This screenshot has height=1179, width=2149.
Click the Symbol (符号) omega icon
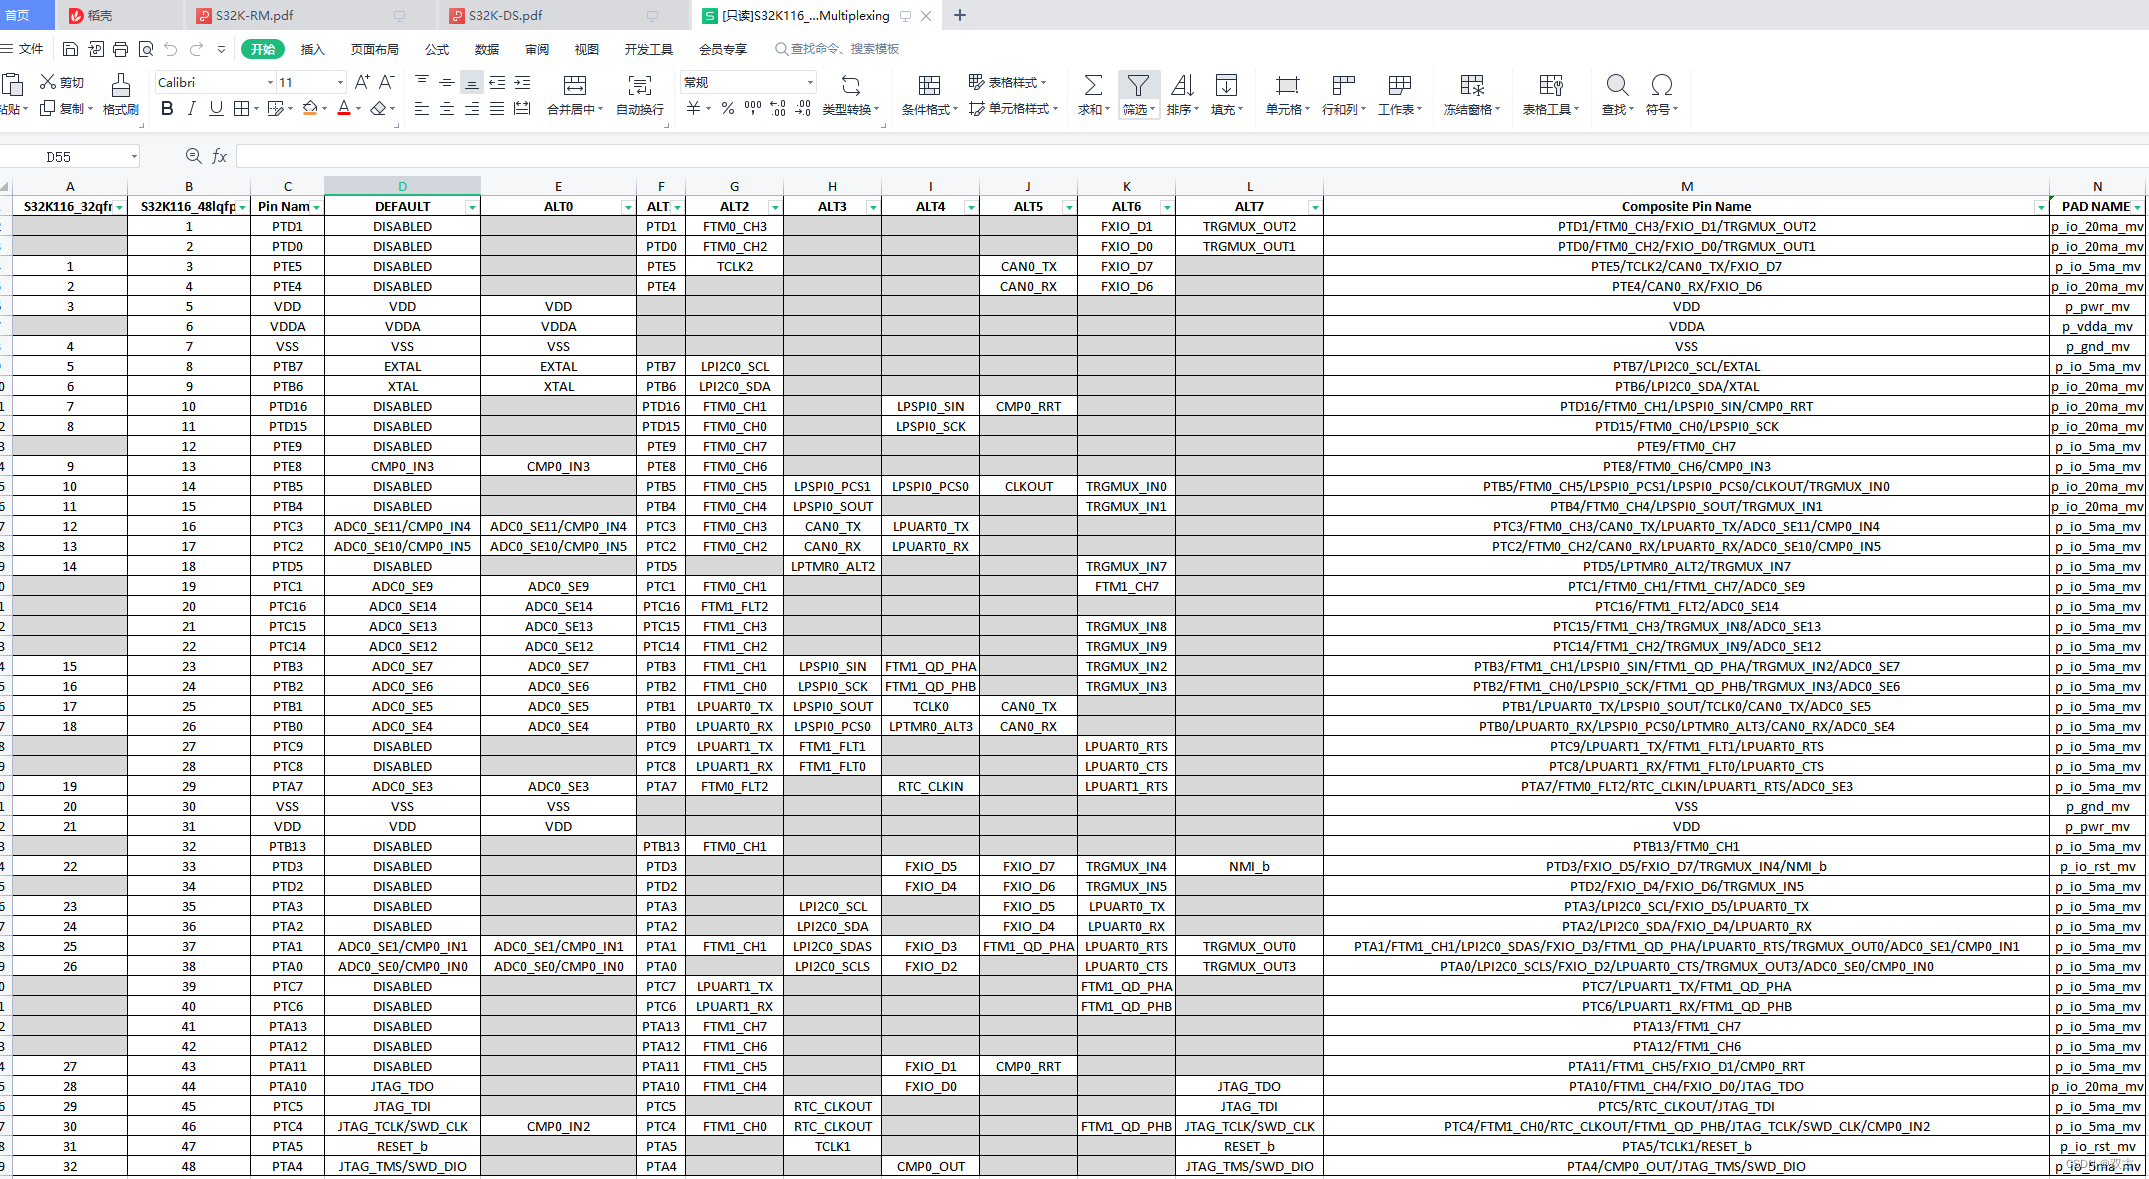[x=1661, y=86]
